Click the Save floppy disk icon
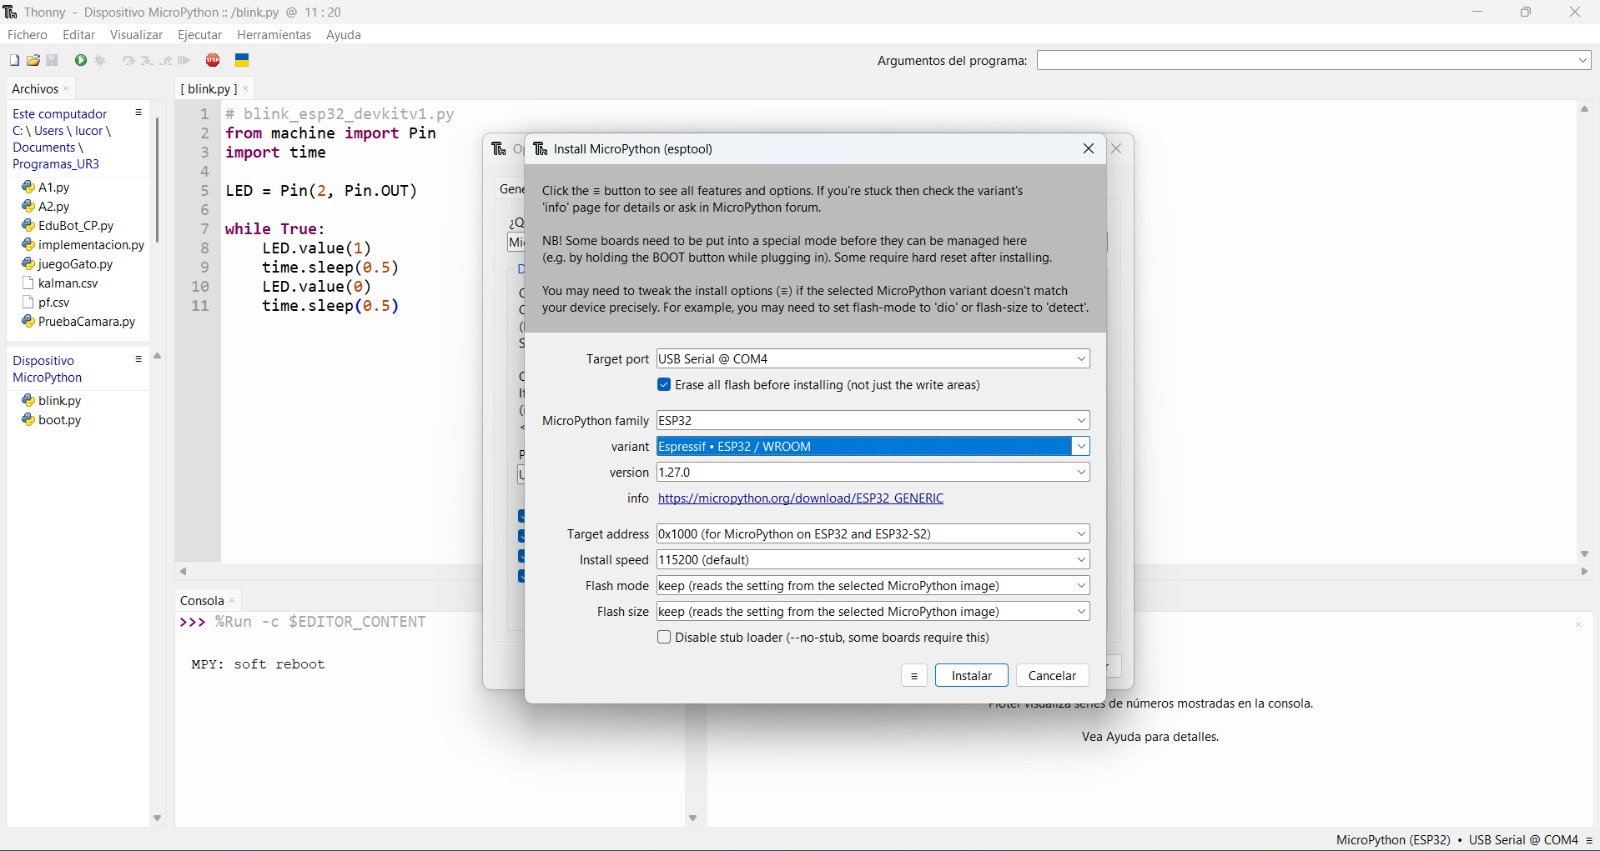Image resolution: width=1600 pixels, height=851 pixels. 53,61
